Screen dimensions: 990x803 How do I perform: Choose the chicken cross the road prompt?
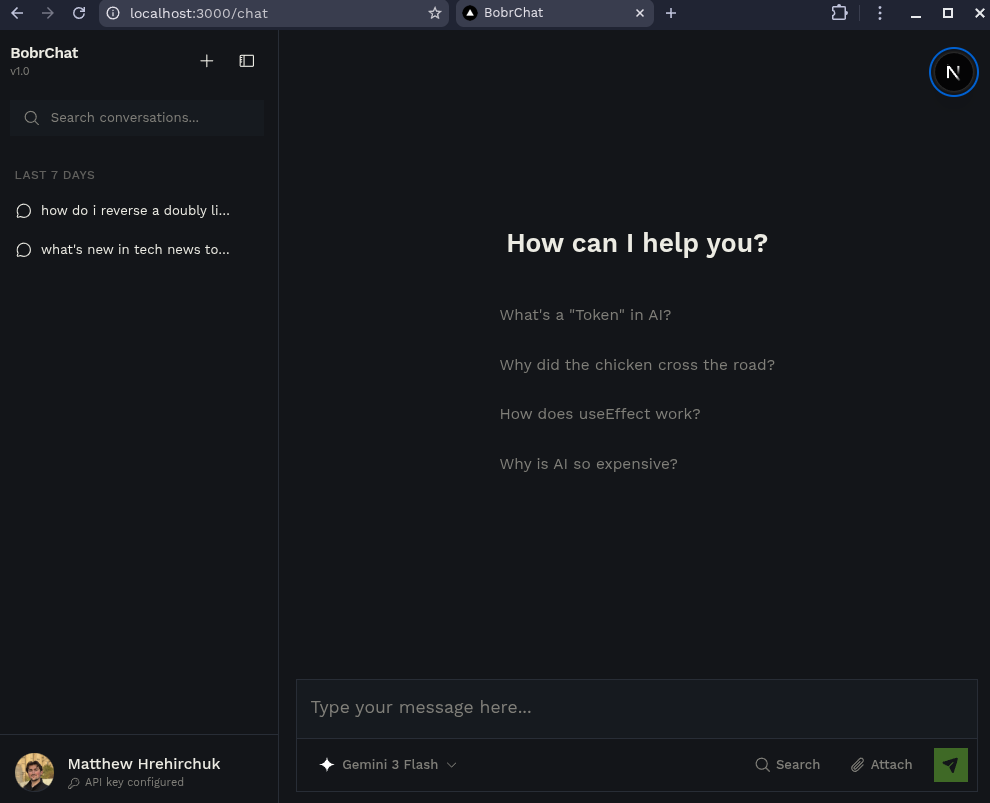pyautogui.click(x=637, y=365)
